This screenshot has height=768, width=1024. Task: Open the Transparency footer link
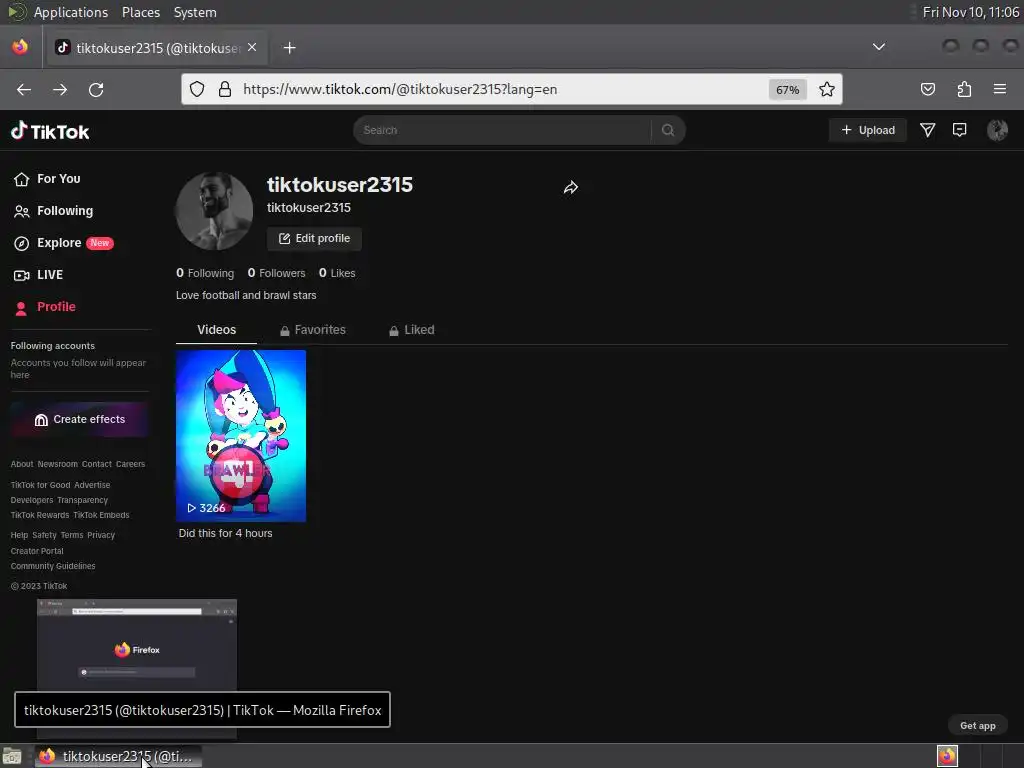pos(82,500)
